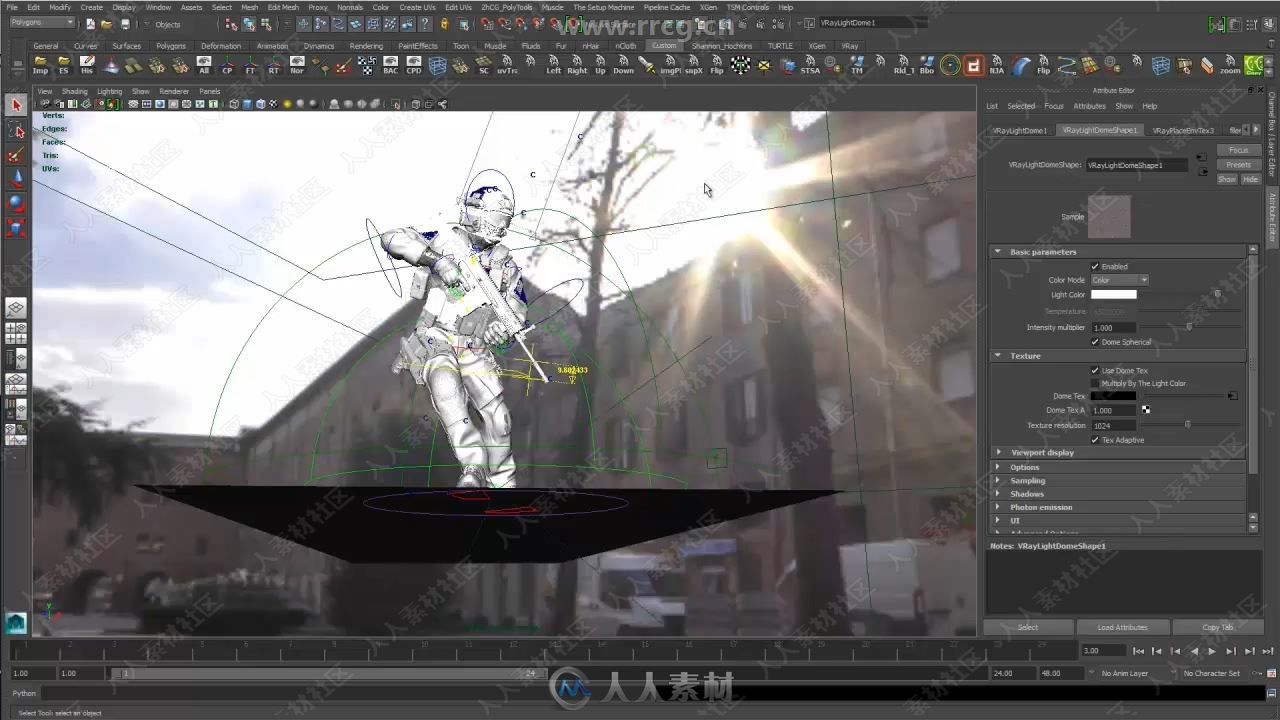Click the play forward button
The image size is (1280, 720).
pos(1212,651)
